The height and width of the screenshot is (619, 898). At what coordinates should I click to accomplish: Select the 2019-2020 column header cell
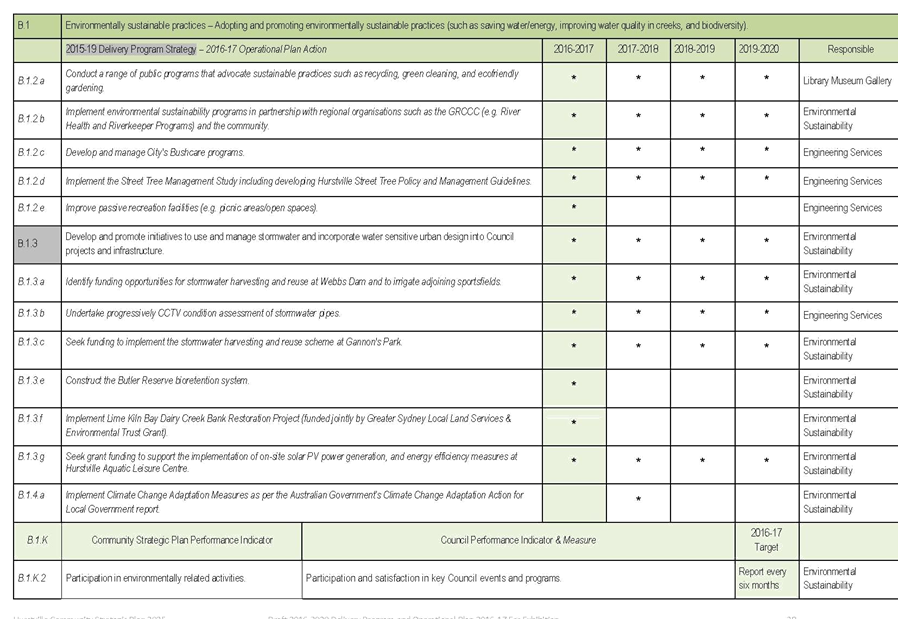click(765, 49)
